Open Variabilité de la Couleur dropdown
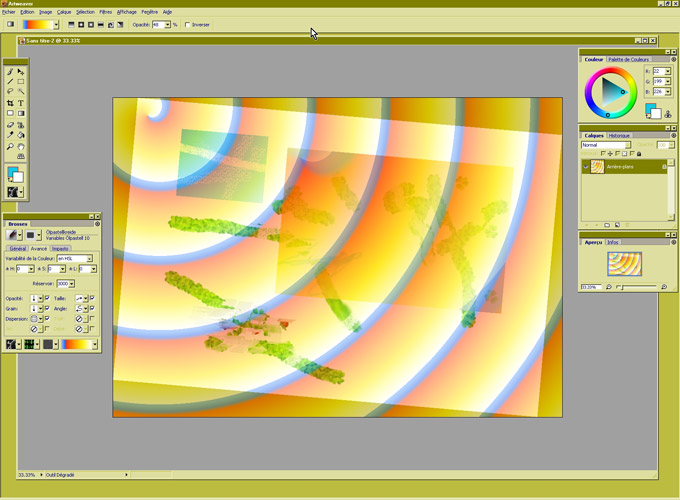The height and width of the screenshot is (500, 680). click(x=89, y=259)
